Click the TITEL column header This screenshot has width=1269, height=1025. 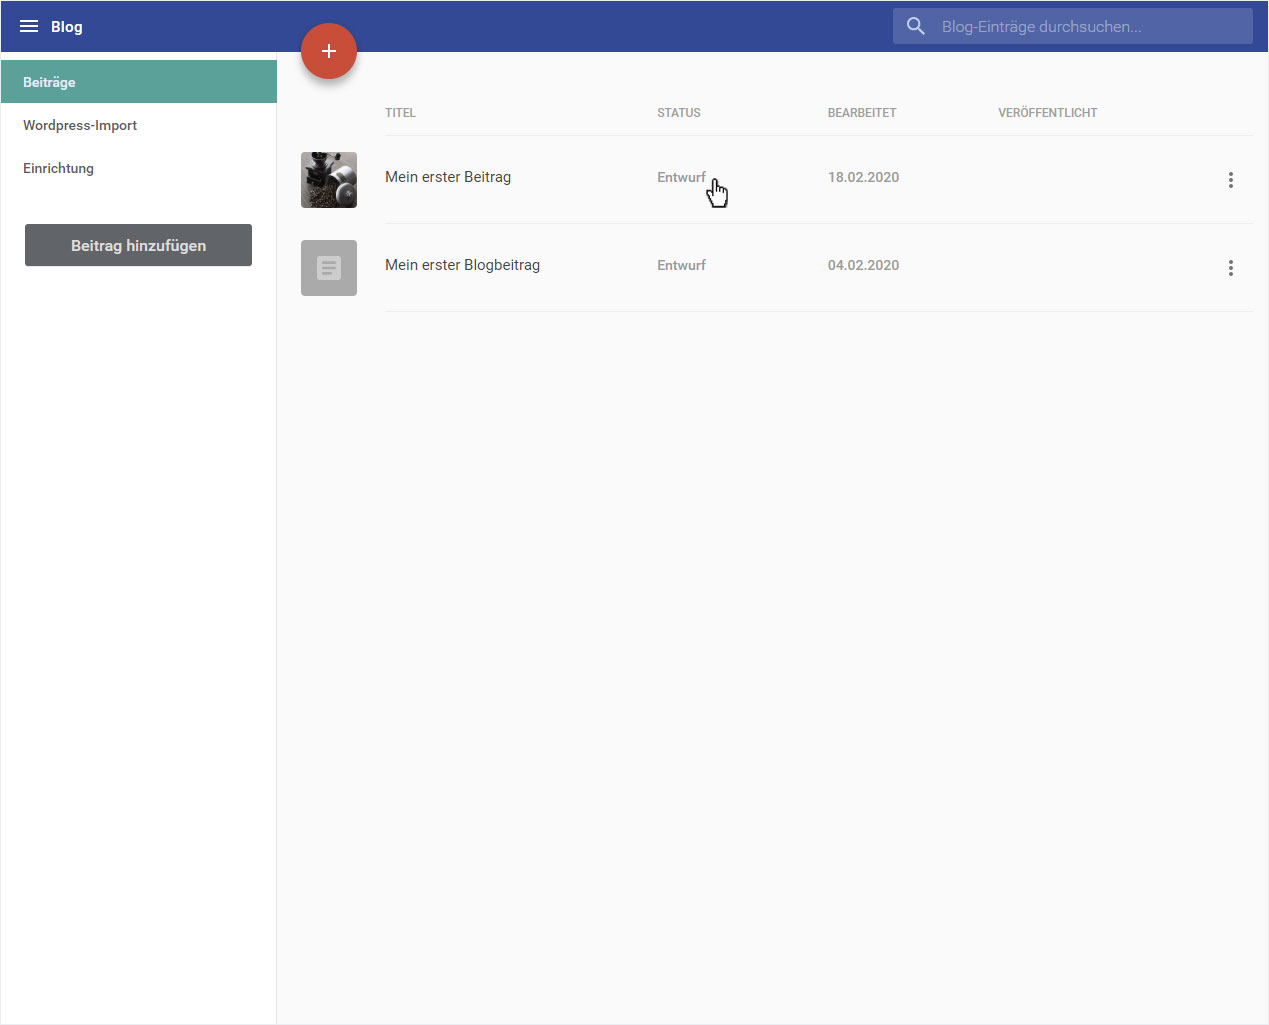point(400,113)
